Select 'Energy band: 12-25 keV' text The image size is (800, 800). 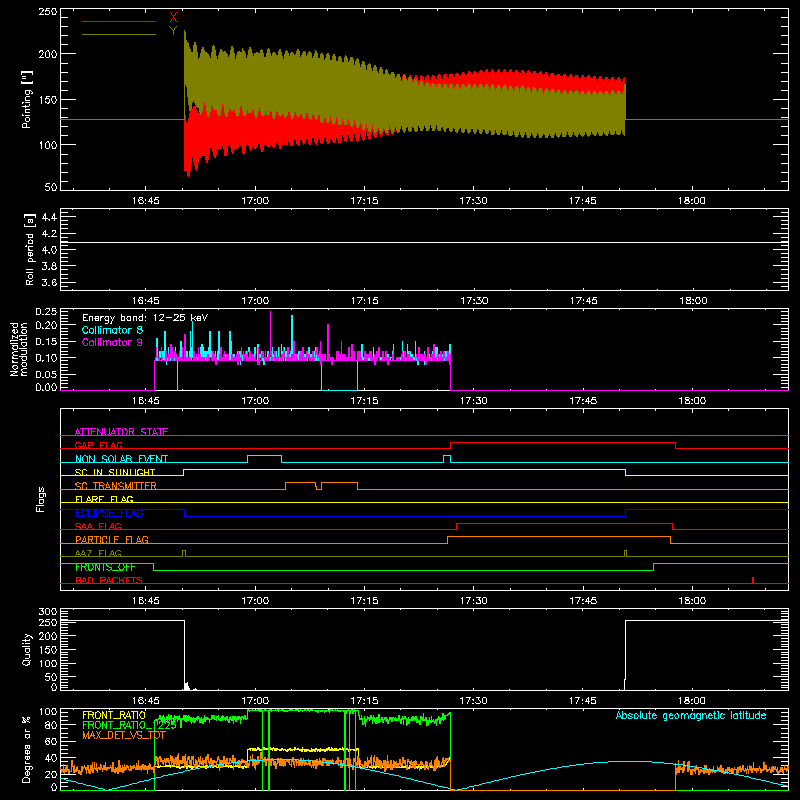tap(145, 318)
